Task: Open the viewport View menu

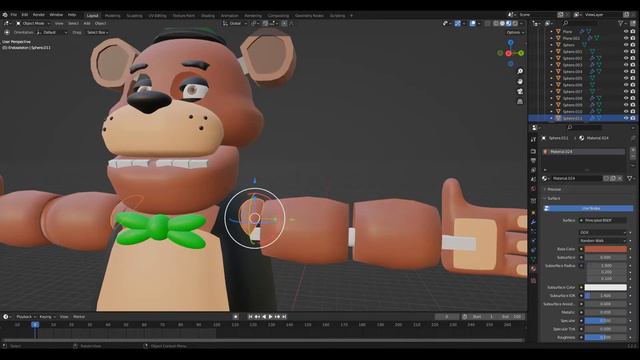Action: (x=59, y=23)
